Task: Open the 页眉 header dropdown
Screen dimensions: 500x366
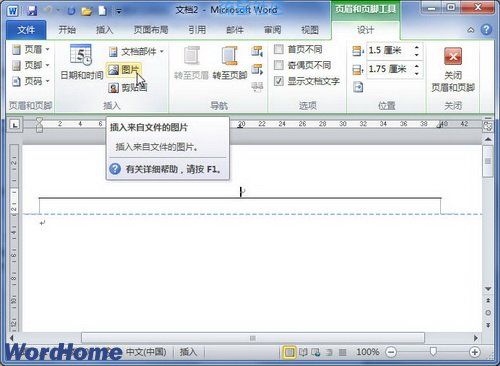Action: [x=30, y=50]
